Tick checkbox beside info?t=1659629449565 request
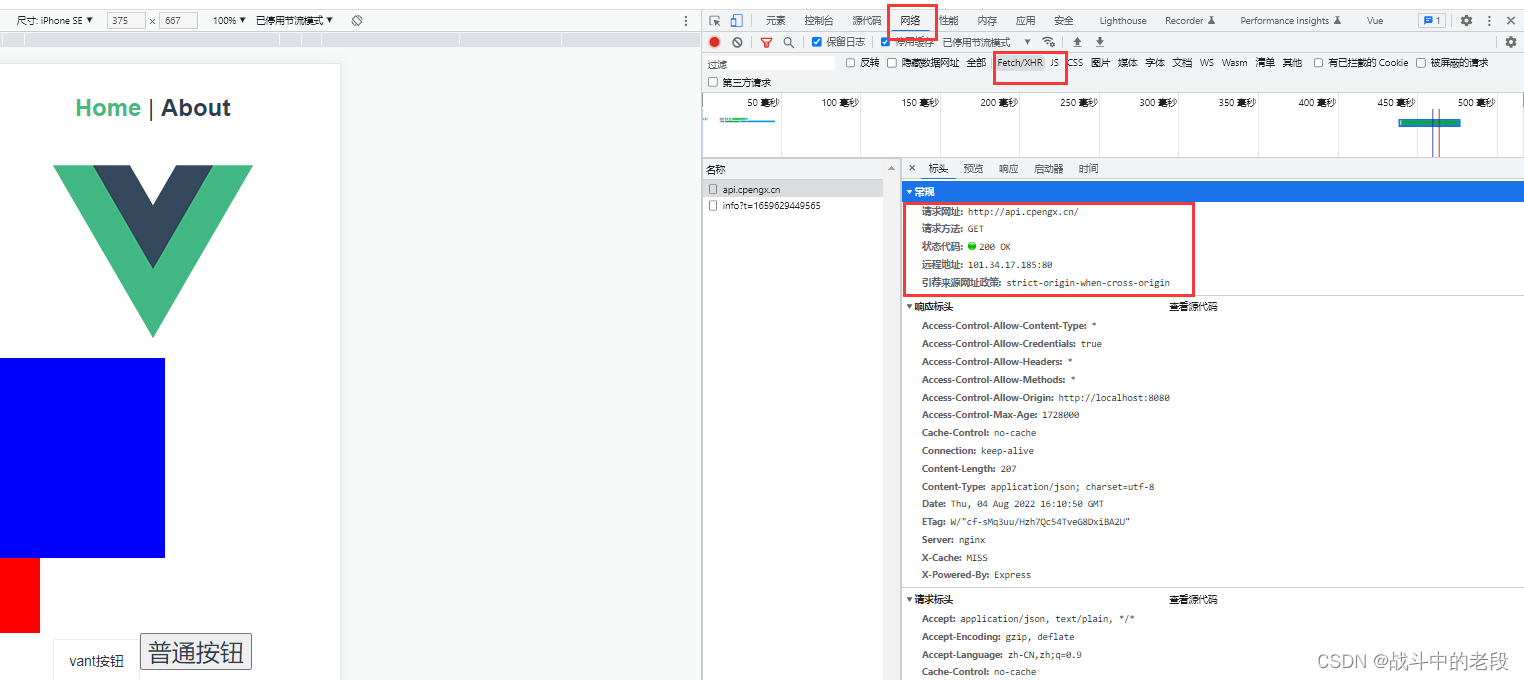 pos(713,205)
